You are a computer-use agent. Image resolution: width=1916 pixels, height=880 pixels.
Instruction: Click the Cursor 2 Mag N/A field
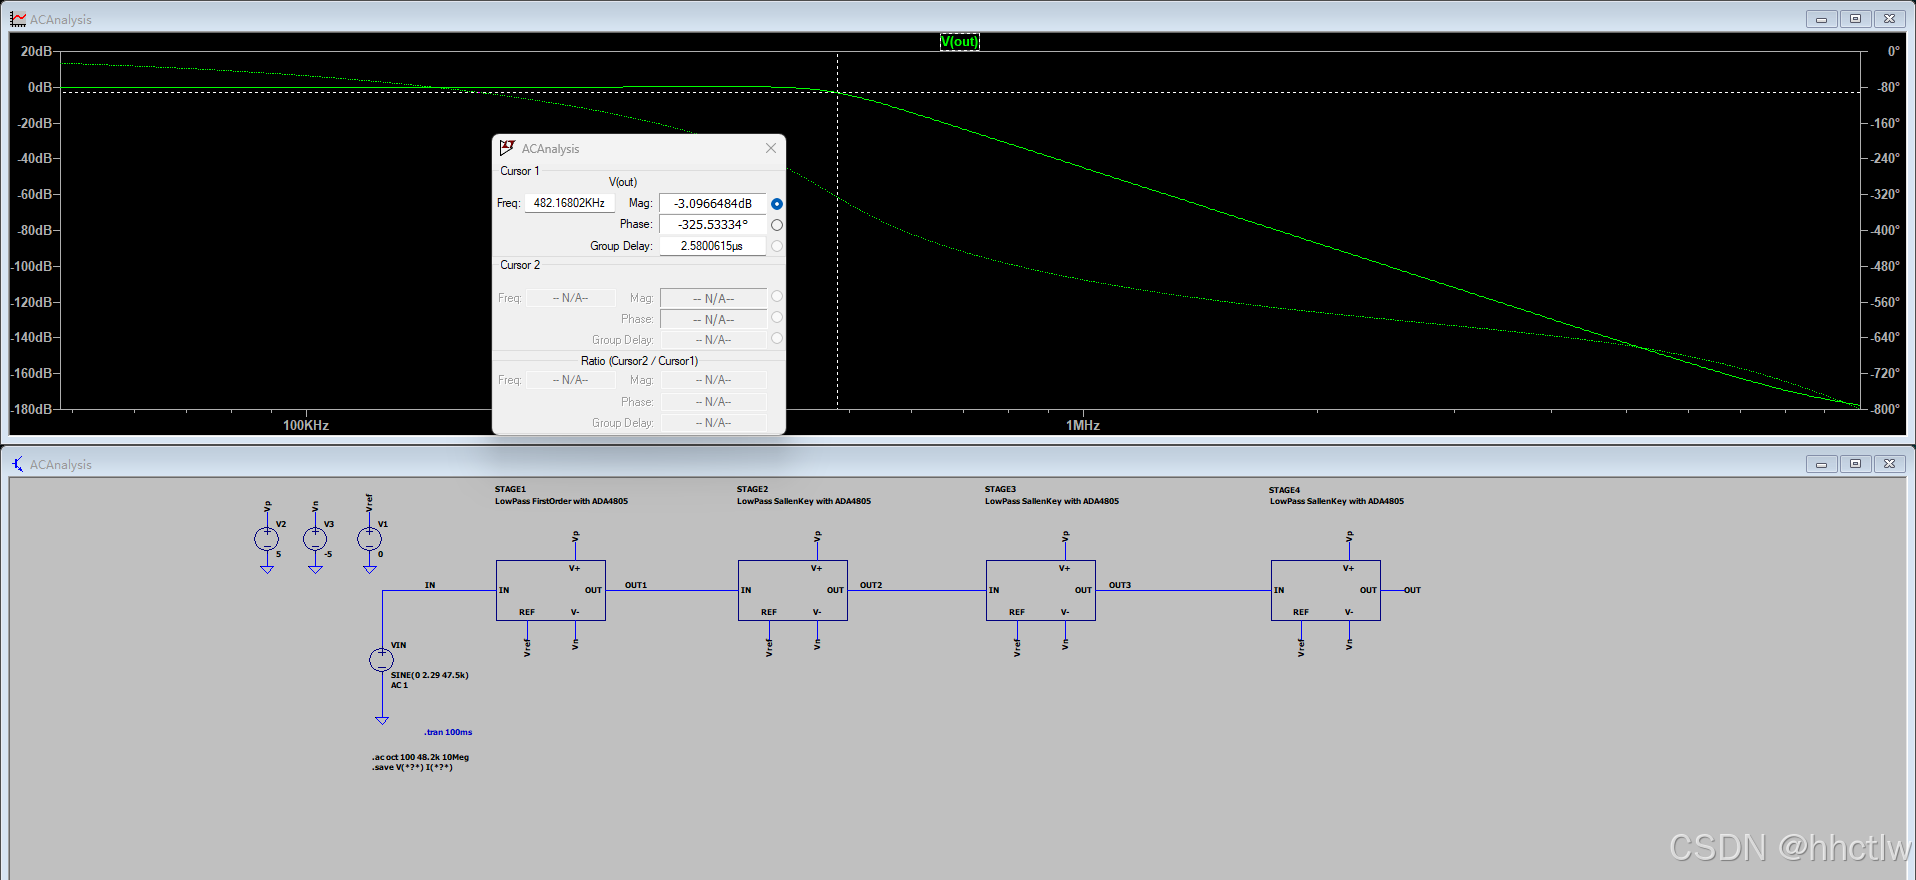click(x=713, y=298)
